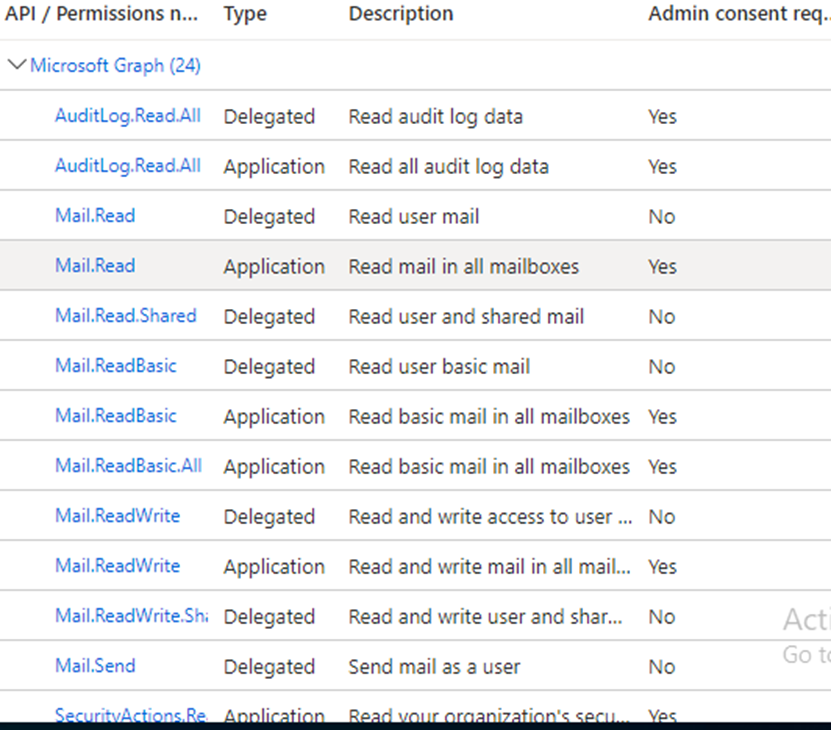
Task: Open the Application Mail.Read permission link
Action: (x=95, y=266)
